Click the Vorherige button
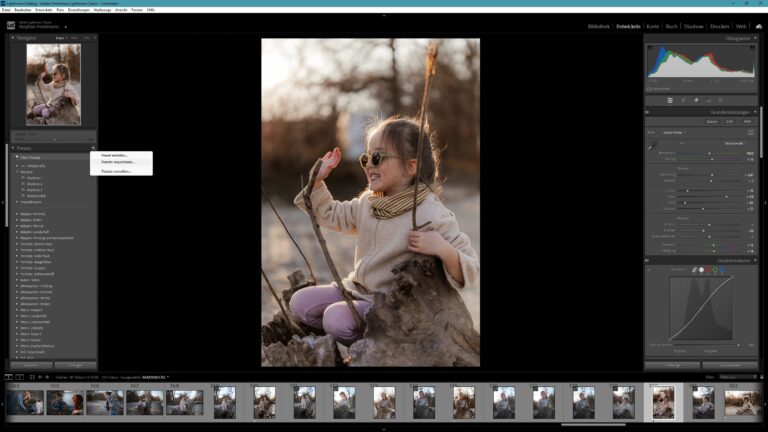 click(x=672, y=365)
